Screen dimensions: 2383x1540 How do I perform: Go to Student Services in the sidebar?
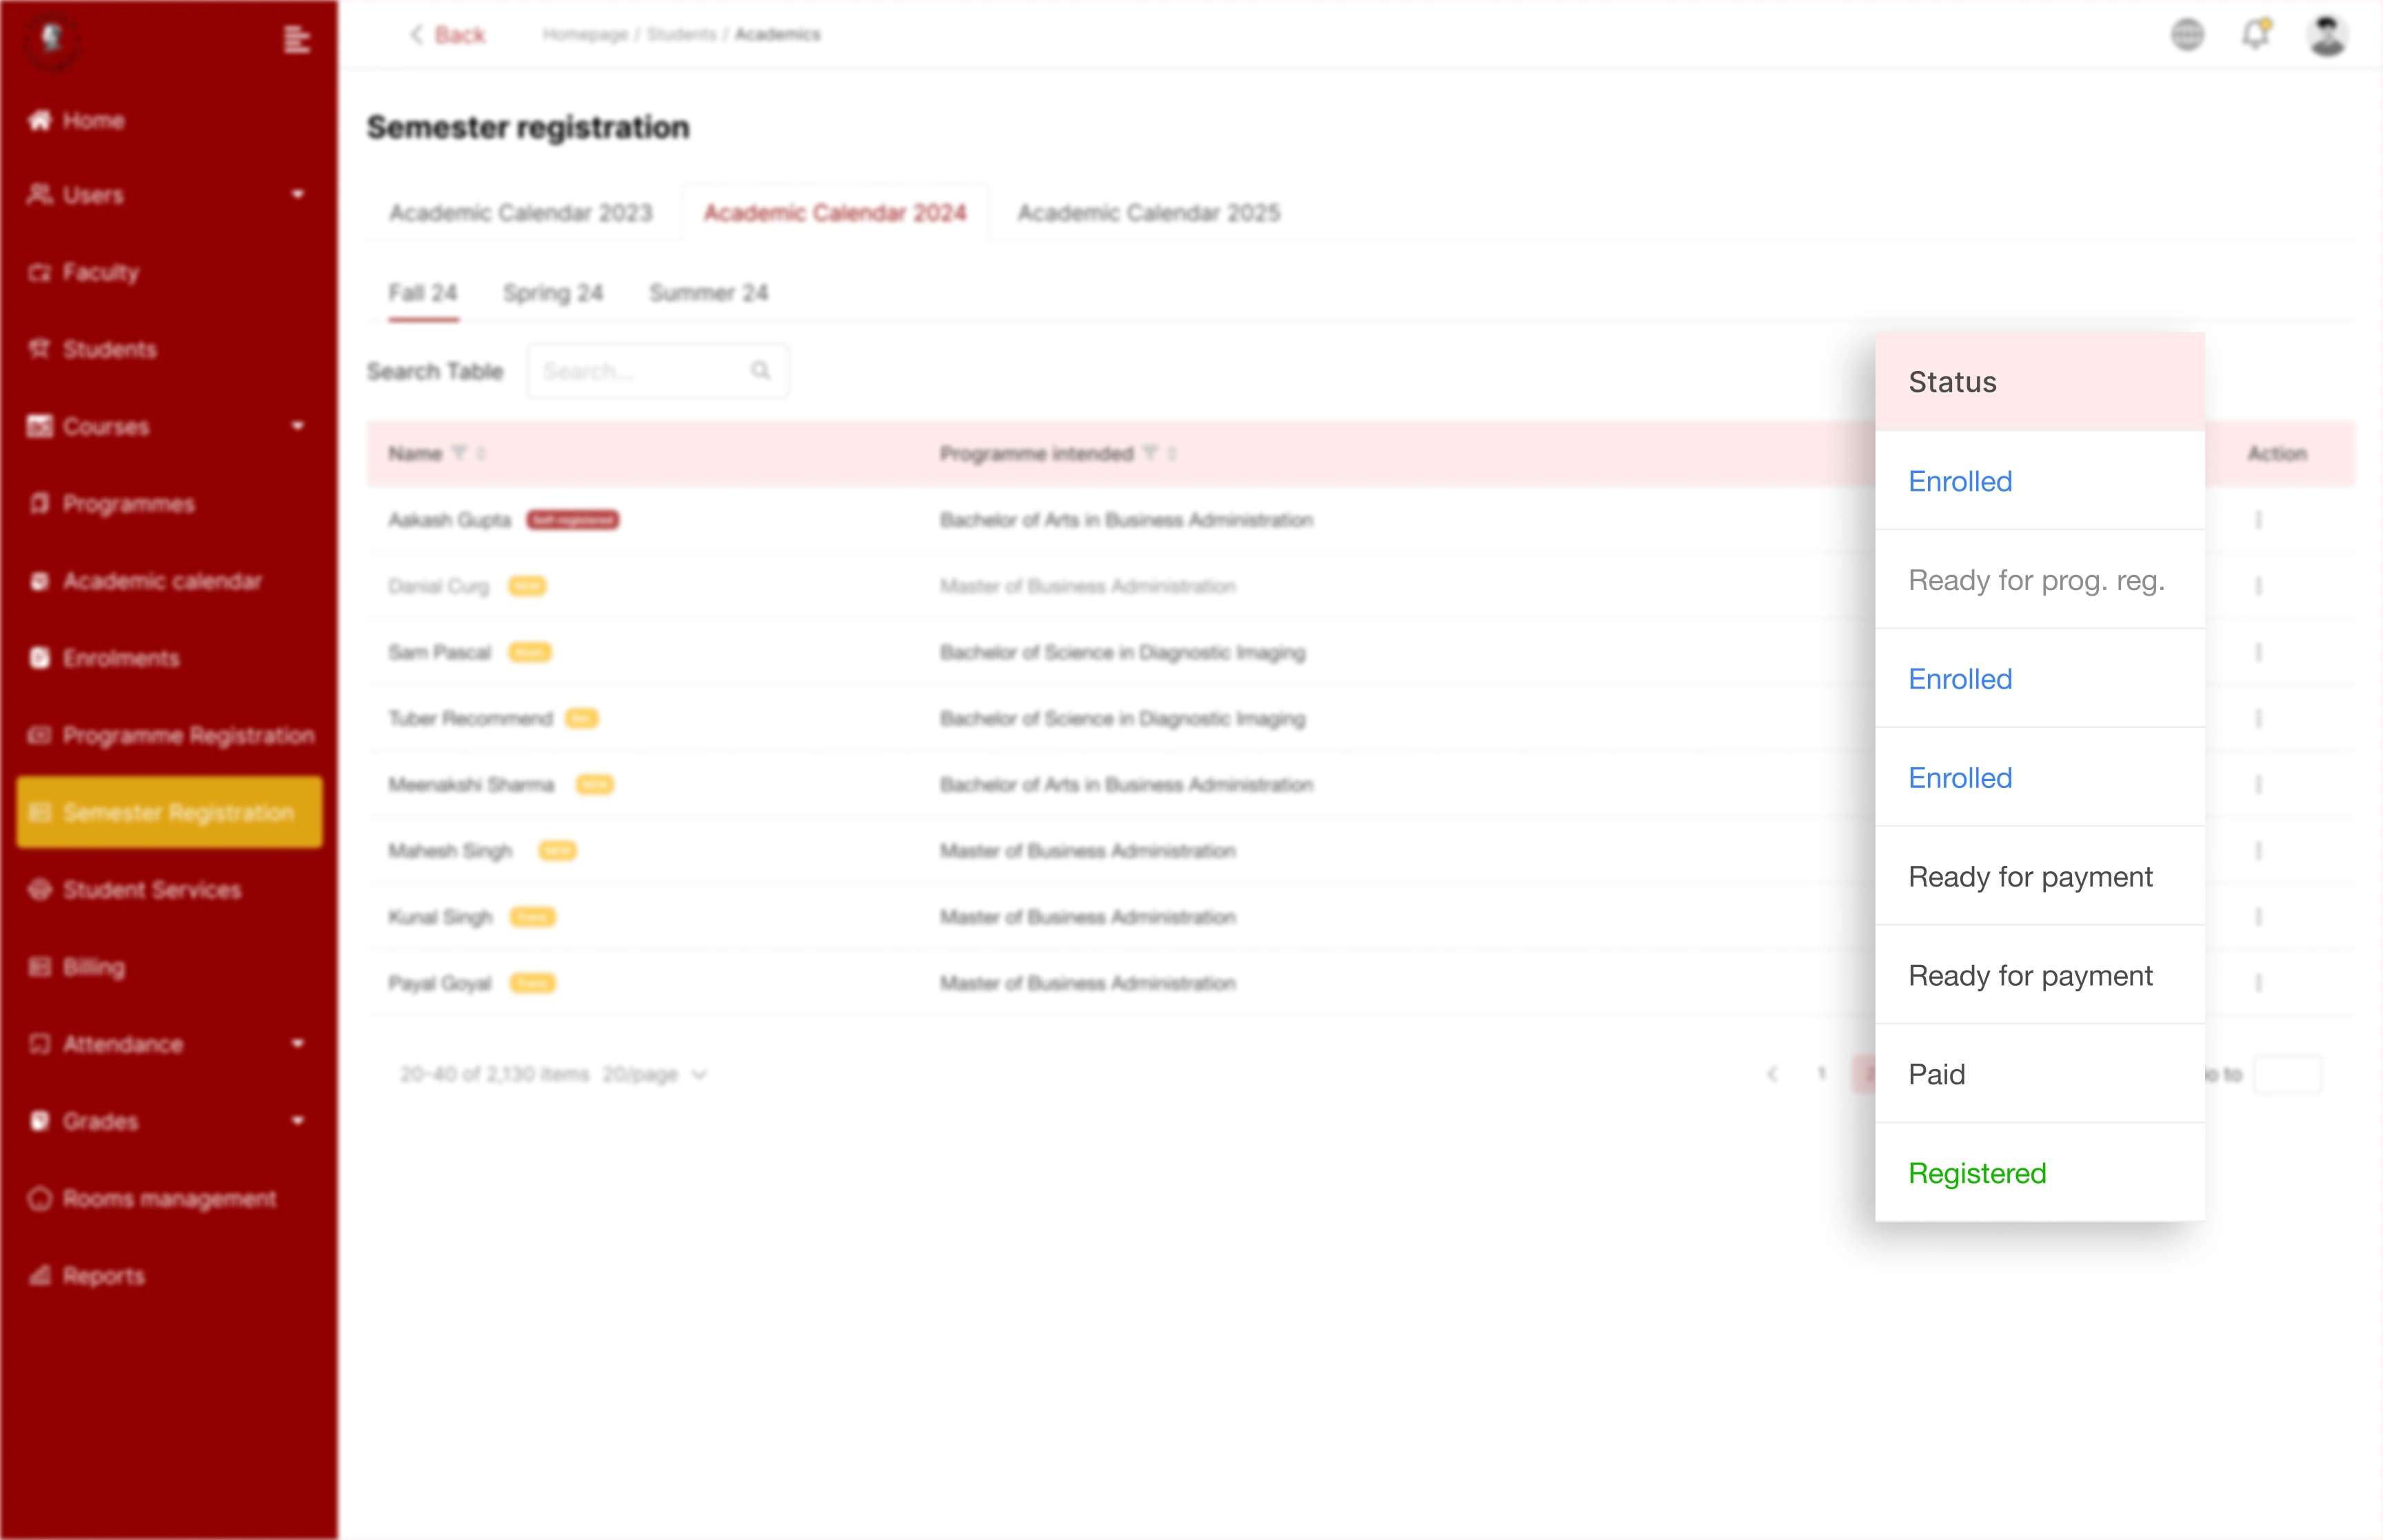[x=151, y=890]
